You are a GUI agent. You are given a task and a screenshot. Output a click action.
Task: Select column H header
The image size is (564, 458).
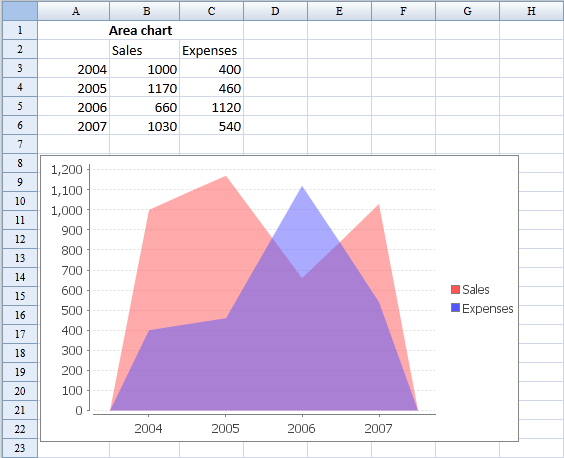[532, 11]
